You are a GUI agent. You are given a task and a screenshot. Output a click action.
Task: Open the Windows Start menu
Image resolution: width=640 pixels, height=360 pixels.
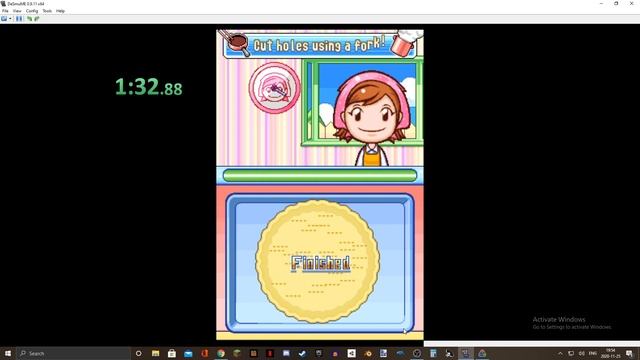[7, 353]
